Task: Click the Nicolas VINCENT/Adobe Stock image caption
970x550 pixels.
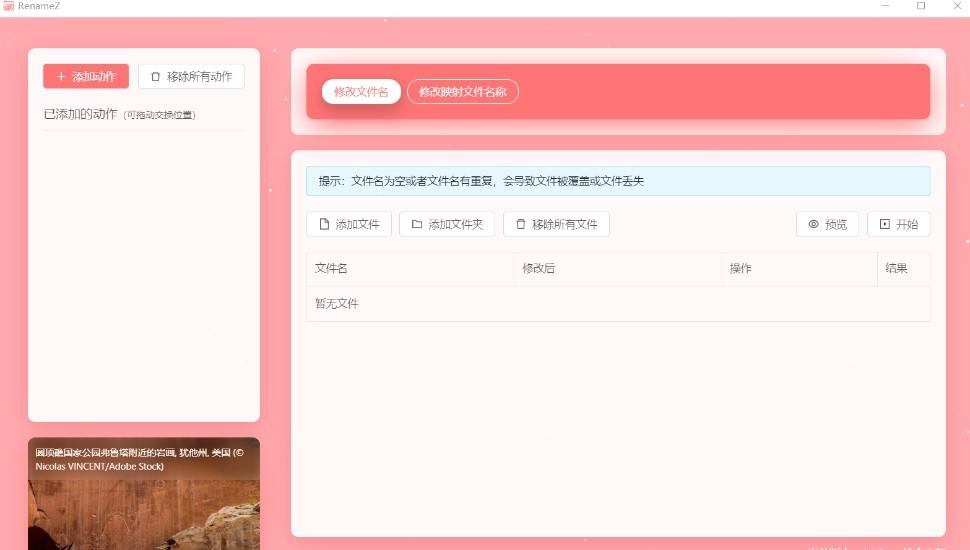Action: pyautogui.click(x=139, y=460)
